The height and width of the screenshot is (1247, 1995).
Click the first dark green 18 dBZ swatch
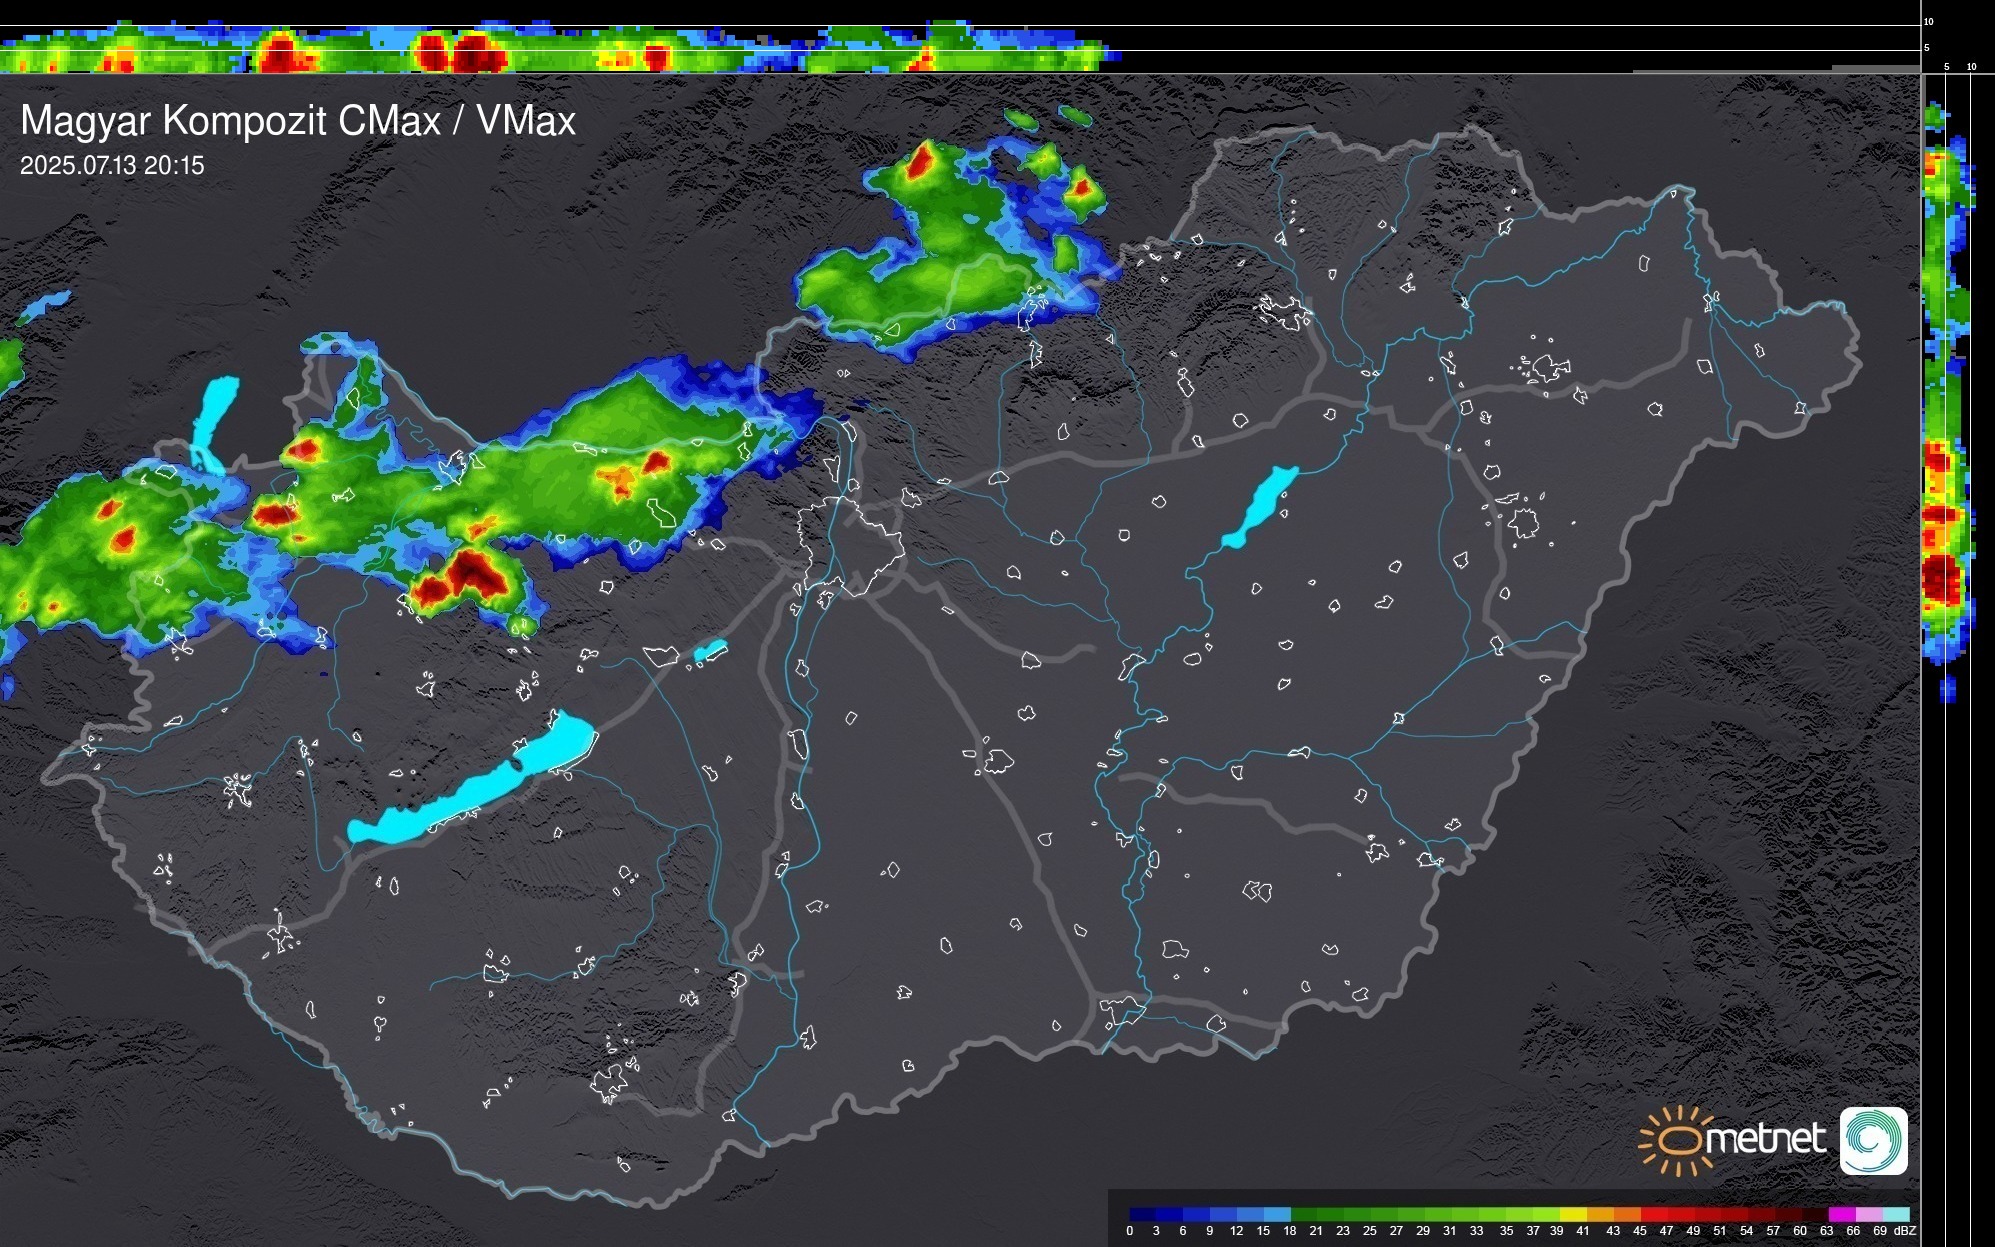[x=1303, y=1214]
